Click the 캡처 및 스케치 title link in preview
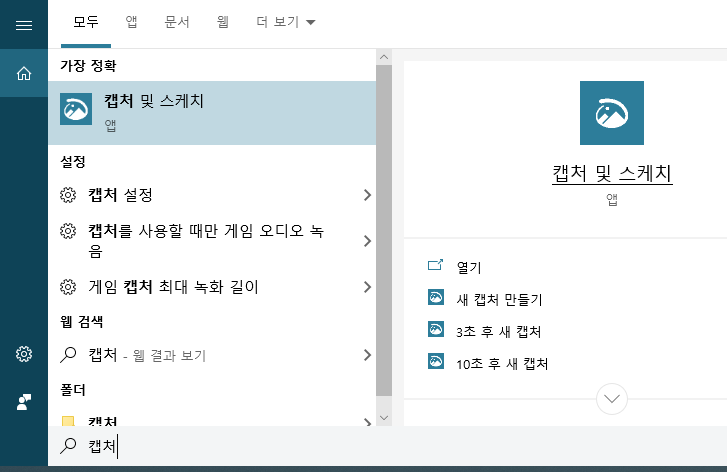Screen dimensions: 727x472 pyautogui.click(x=612, y=173)
